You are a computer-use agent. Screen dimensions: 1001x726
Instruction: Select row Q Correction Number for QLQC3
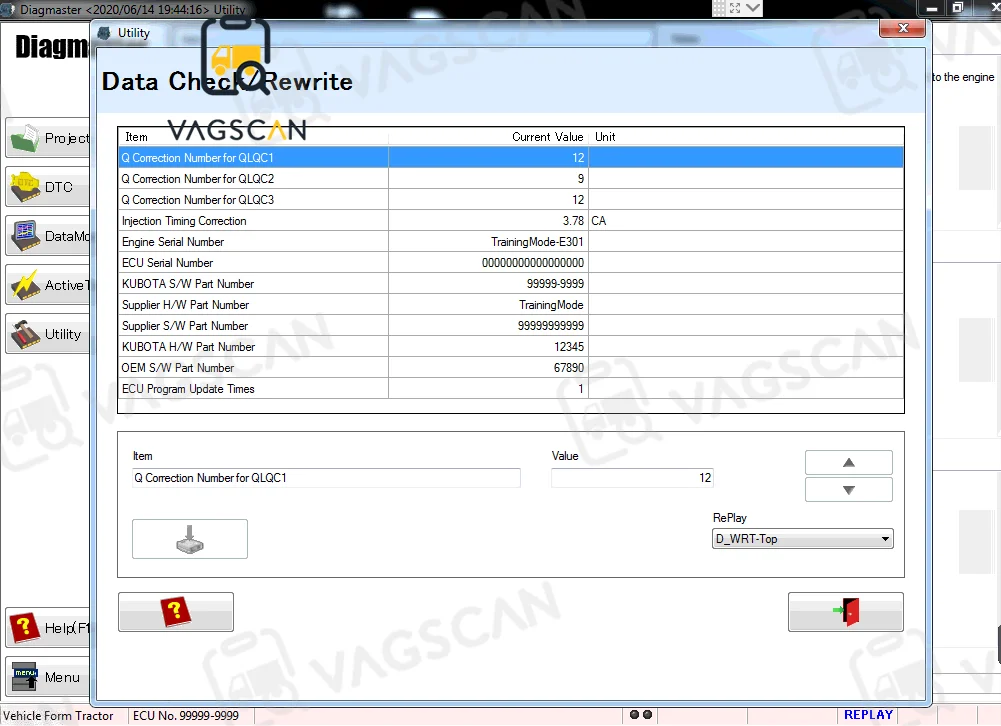(511, 200)
